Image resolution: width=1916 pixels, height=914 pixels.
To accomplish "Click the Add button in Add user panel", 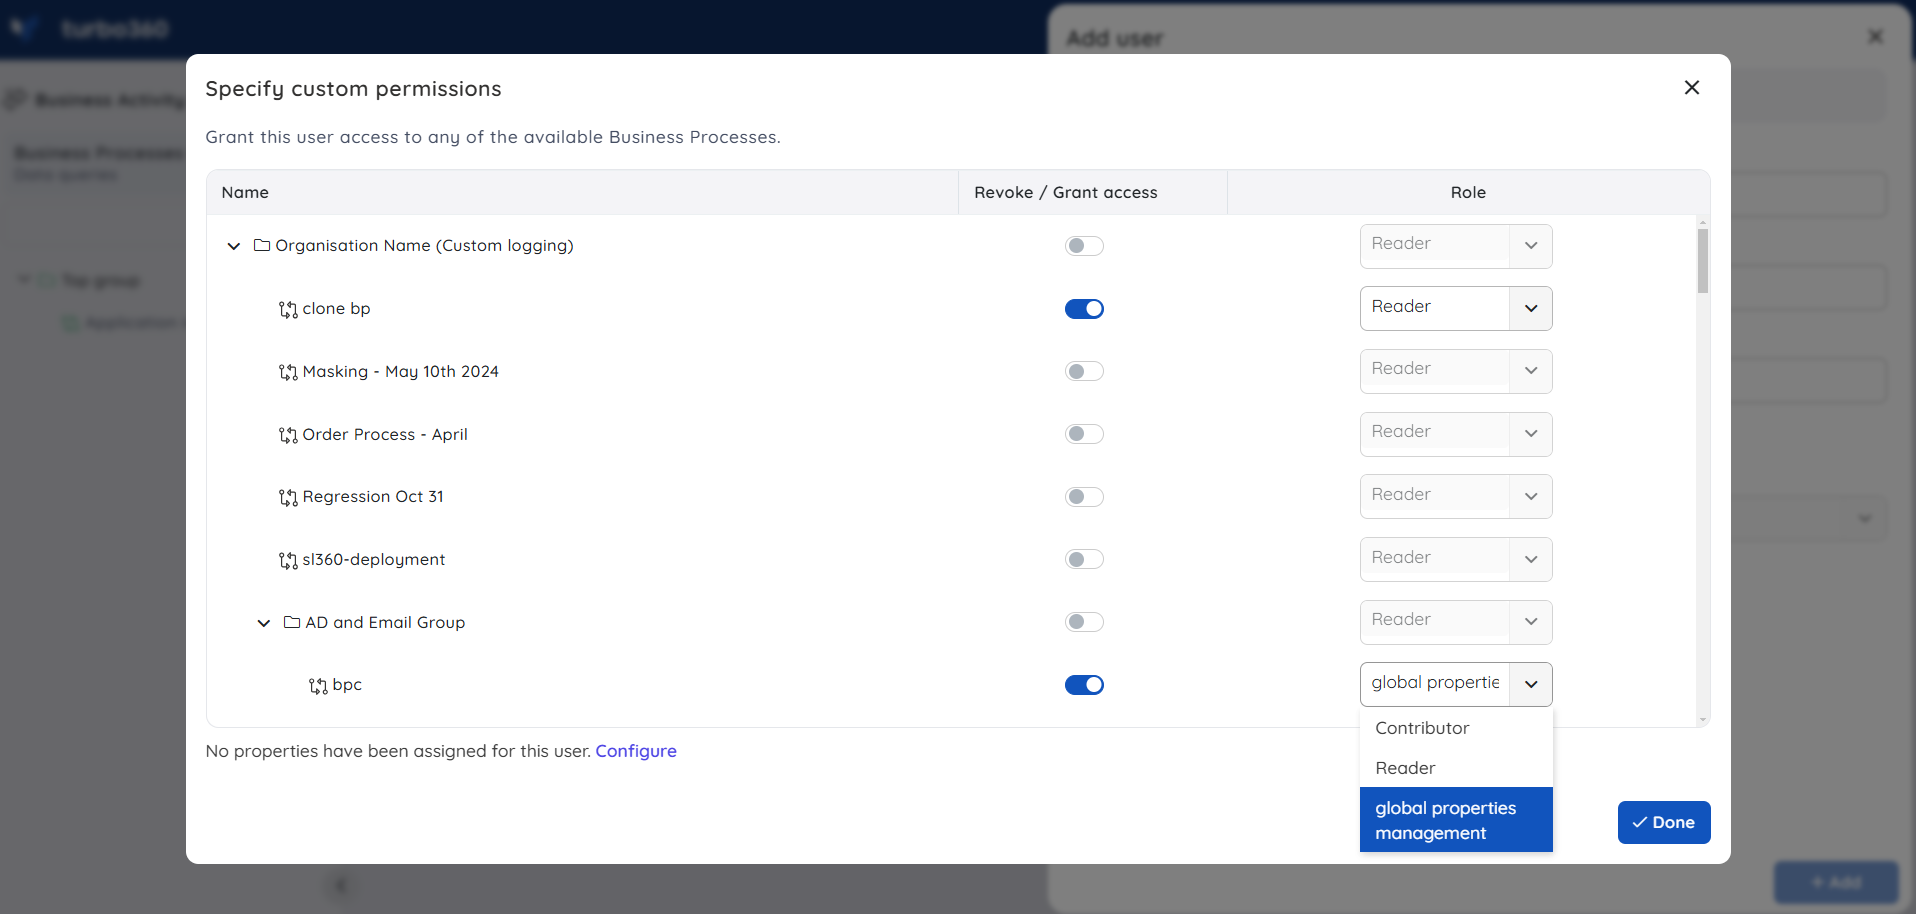I will [x=1836, y=882].
